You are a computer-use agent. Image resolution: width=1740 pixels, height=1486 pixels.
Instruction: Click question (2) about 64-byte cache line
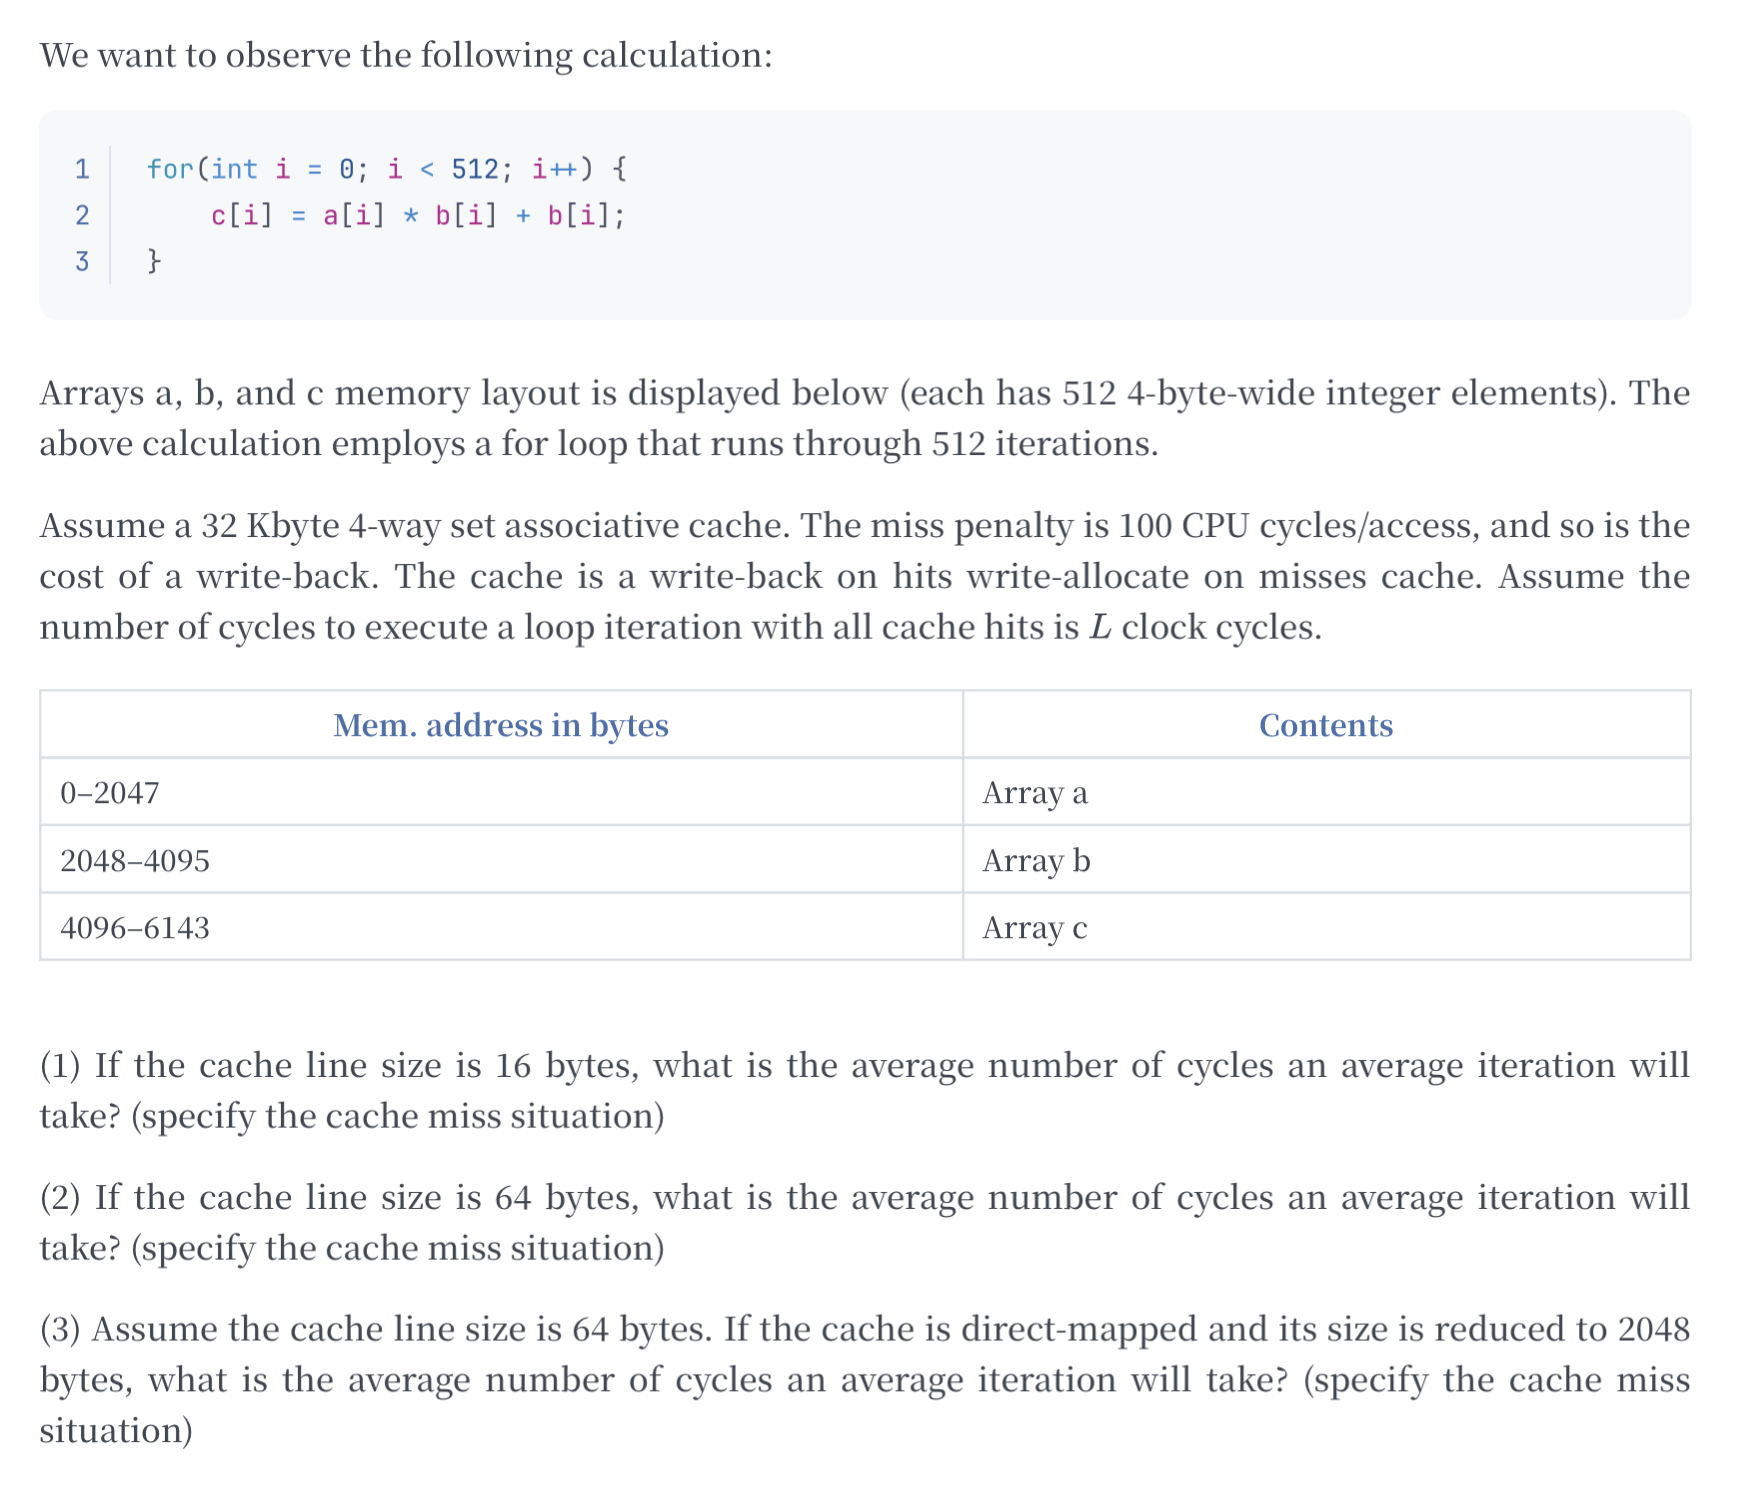click(x=864, y=1222)
